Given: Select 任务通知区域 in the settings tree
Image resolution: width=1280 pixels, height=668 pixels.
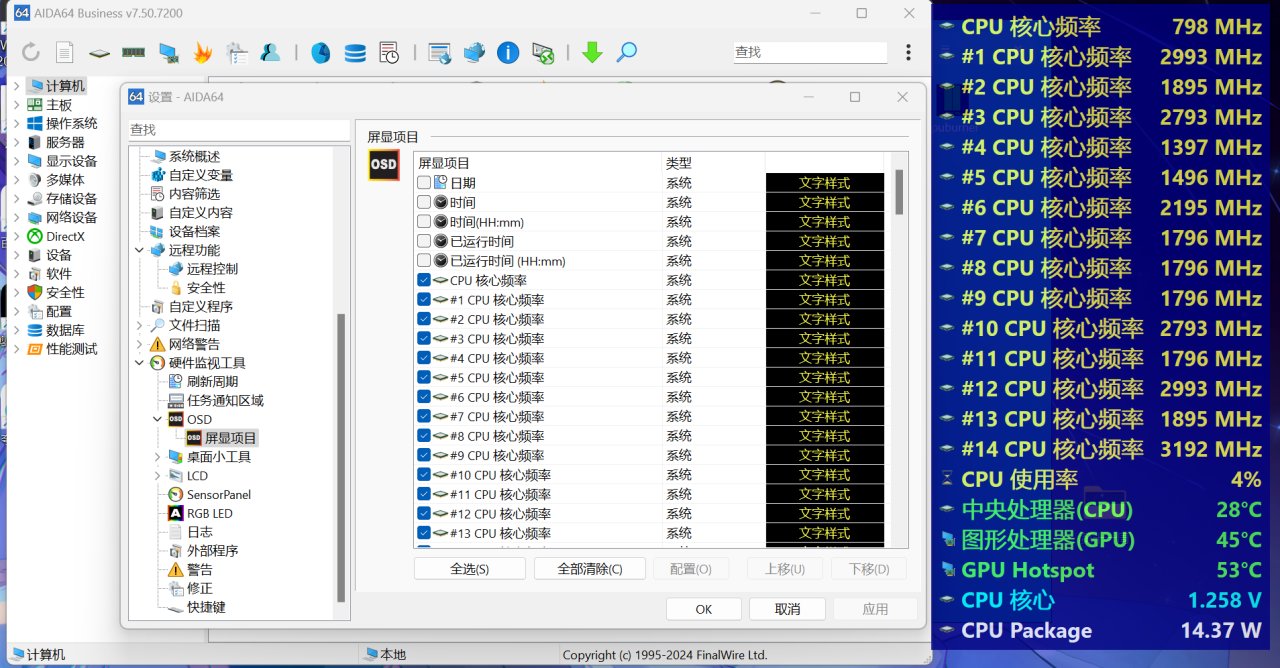Looking at the screenshot, I should pyautogui.click(x=225, y=400).
